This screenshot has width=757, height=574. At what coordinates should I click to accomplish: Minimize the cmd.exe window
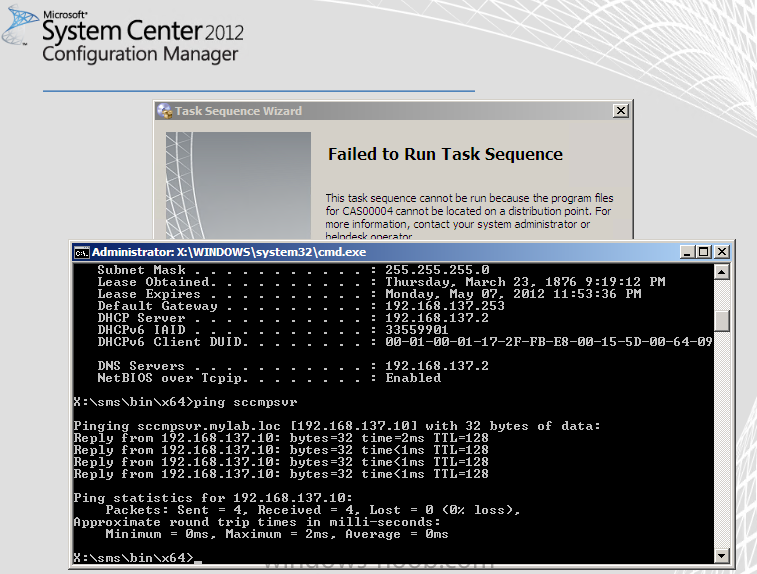pos(687,252)
